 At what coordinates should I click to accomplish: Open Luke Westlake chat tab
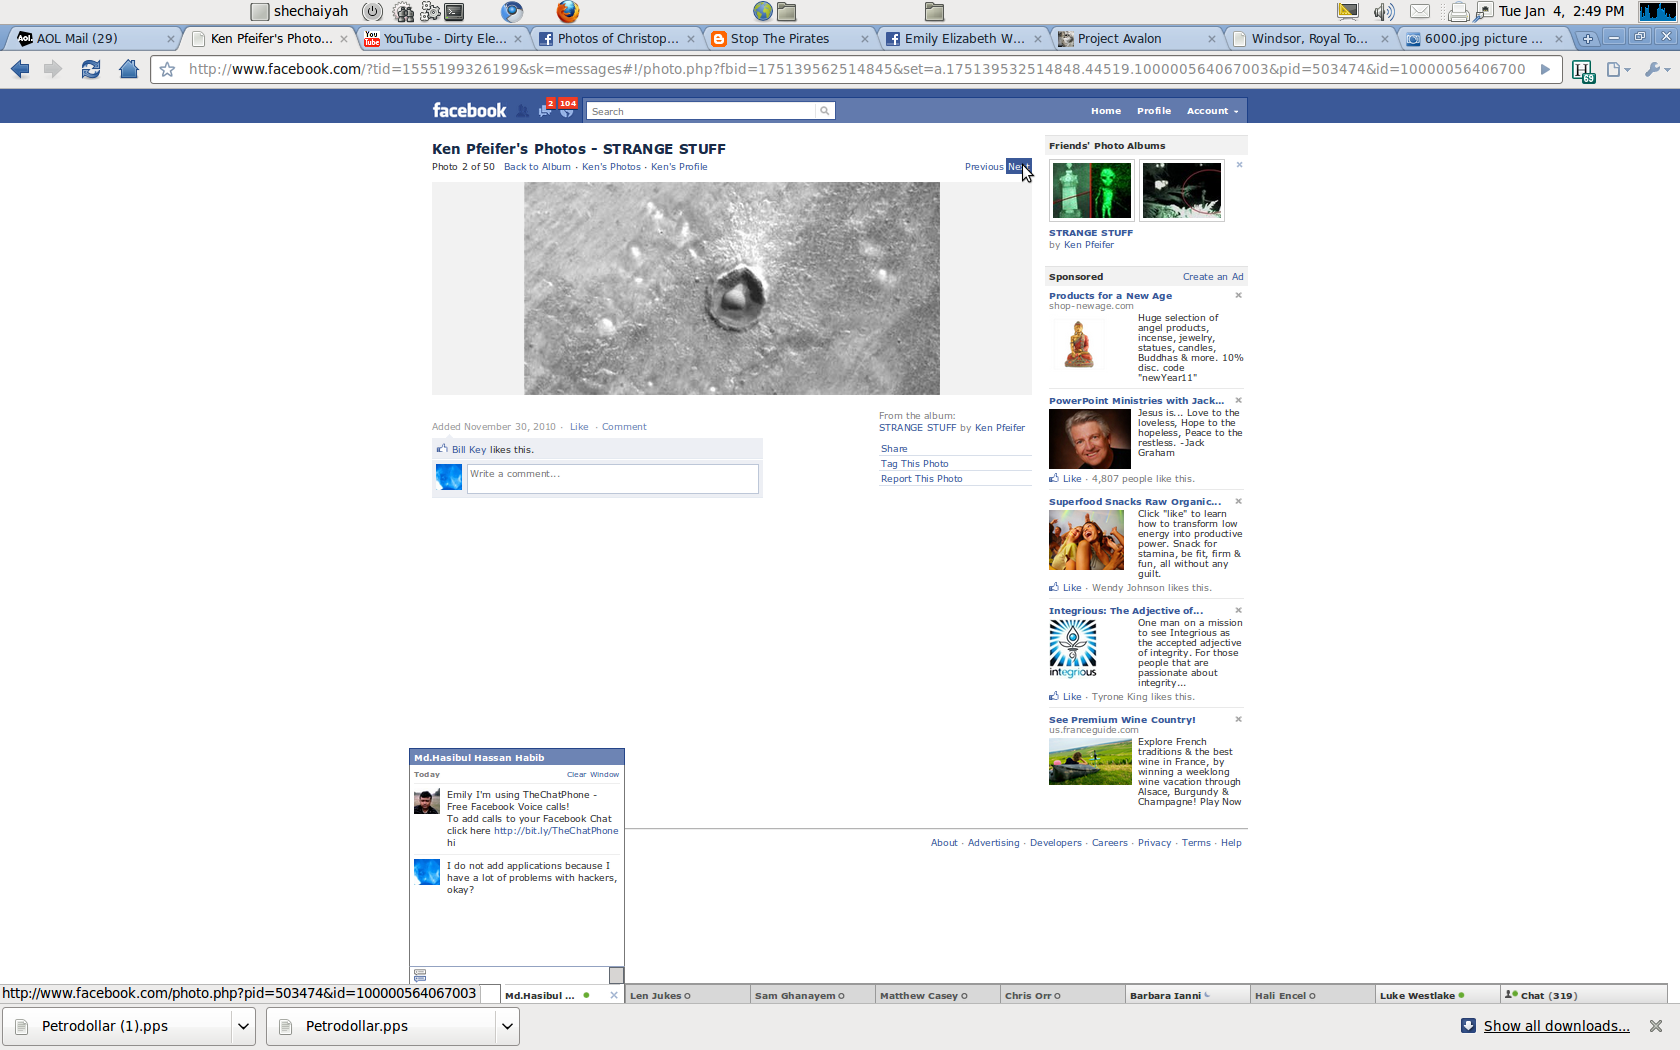tap(1437, 995)
